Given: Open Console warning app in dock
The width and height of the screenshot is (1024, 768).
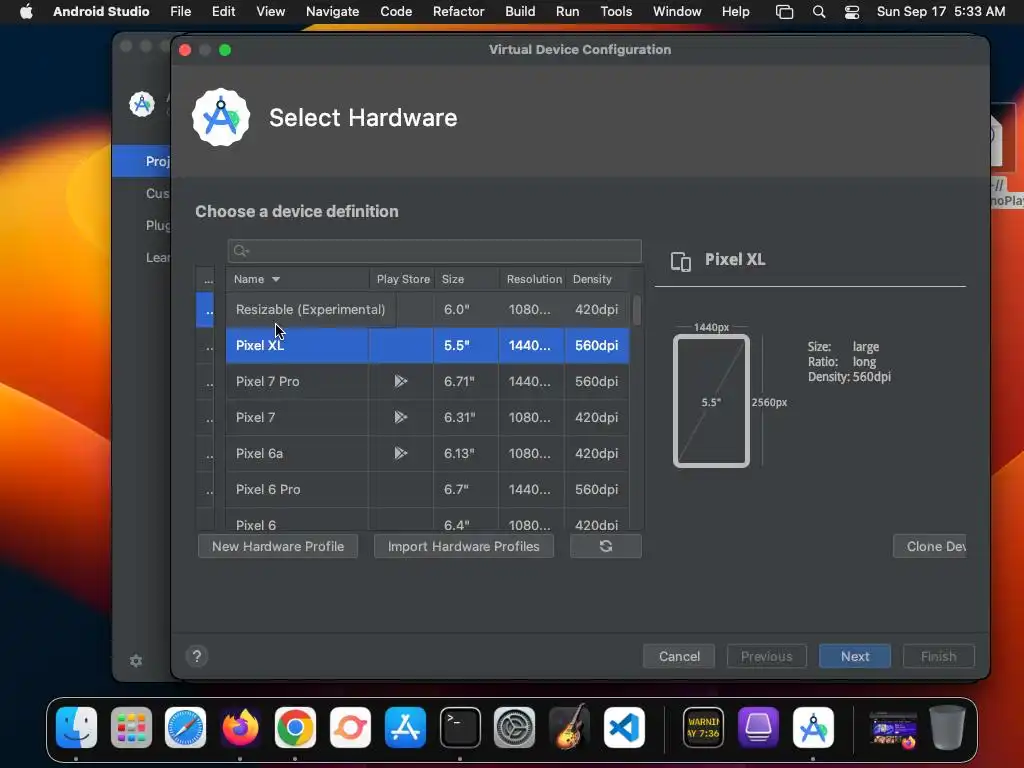Looking at the screenshot, I should tap(703, 727).
